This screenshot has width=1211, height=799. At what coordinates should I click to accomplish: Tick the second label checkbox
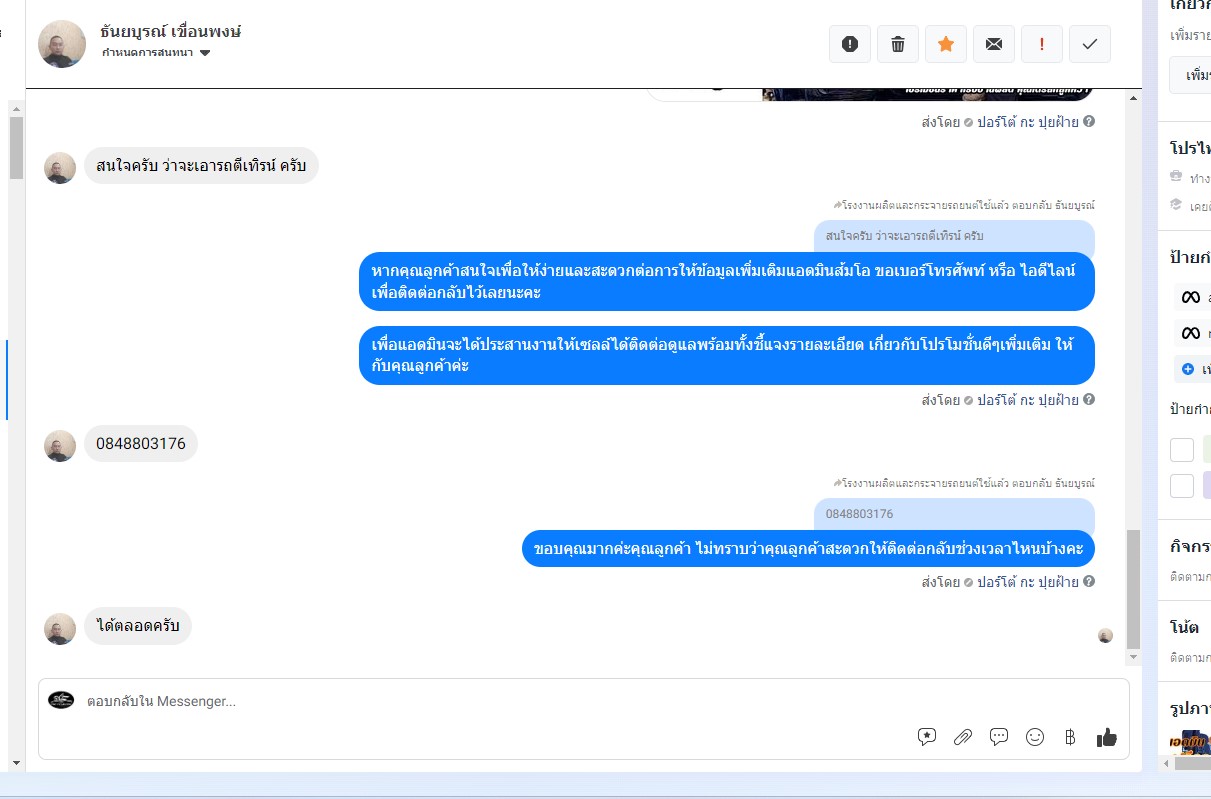click(1182, 486)
